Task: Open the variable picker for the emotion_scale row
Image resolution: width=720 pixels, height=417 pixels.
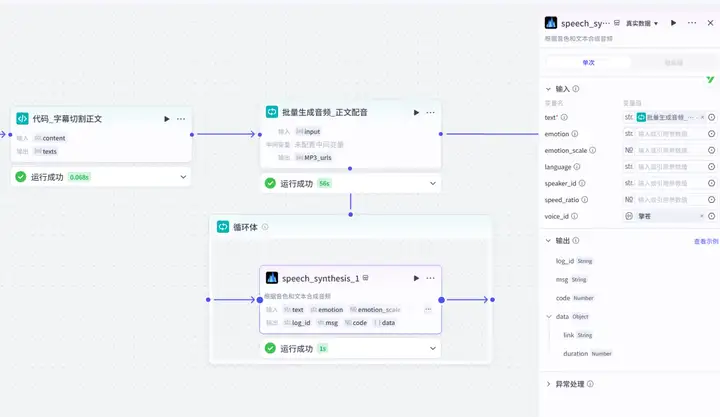Action: [711, 150]
